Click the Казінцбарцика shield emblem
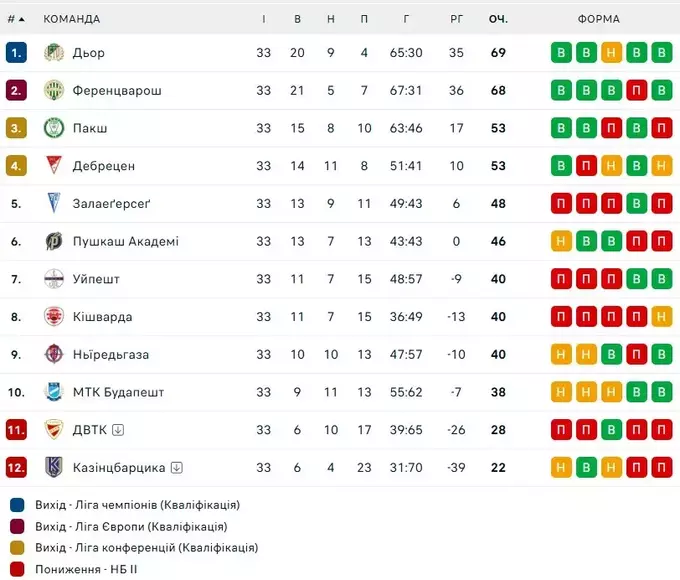 54,467
